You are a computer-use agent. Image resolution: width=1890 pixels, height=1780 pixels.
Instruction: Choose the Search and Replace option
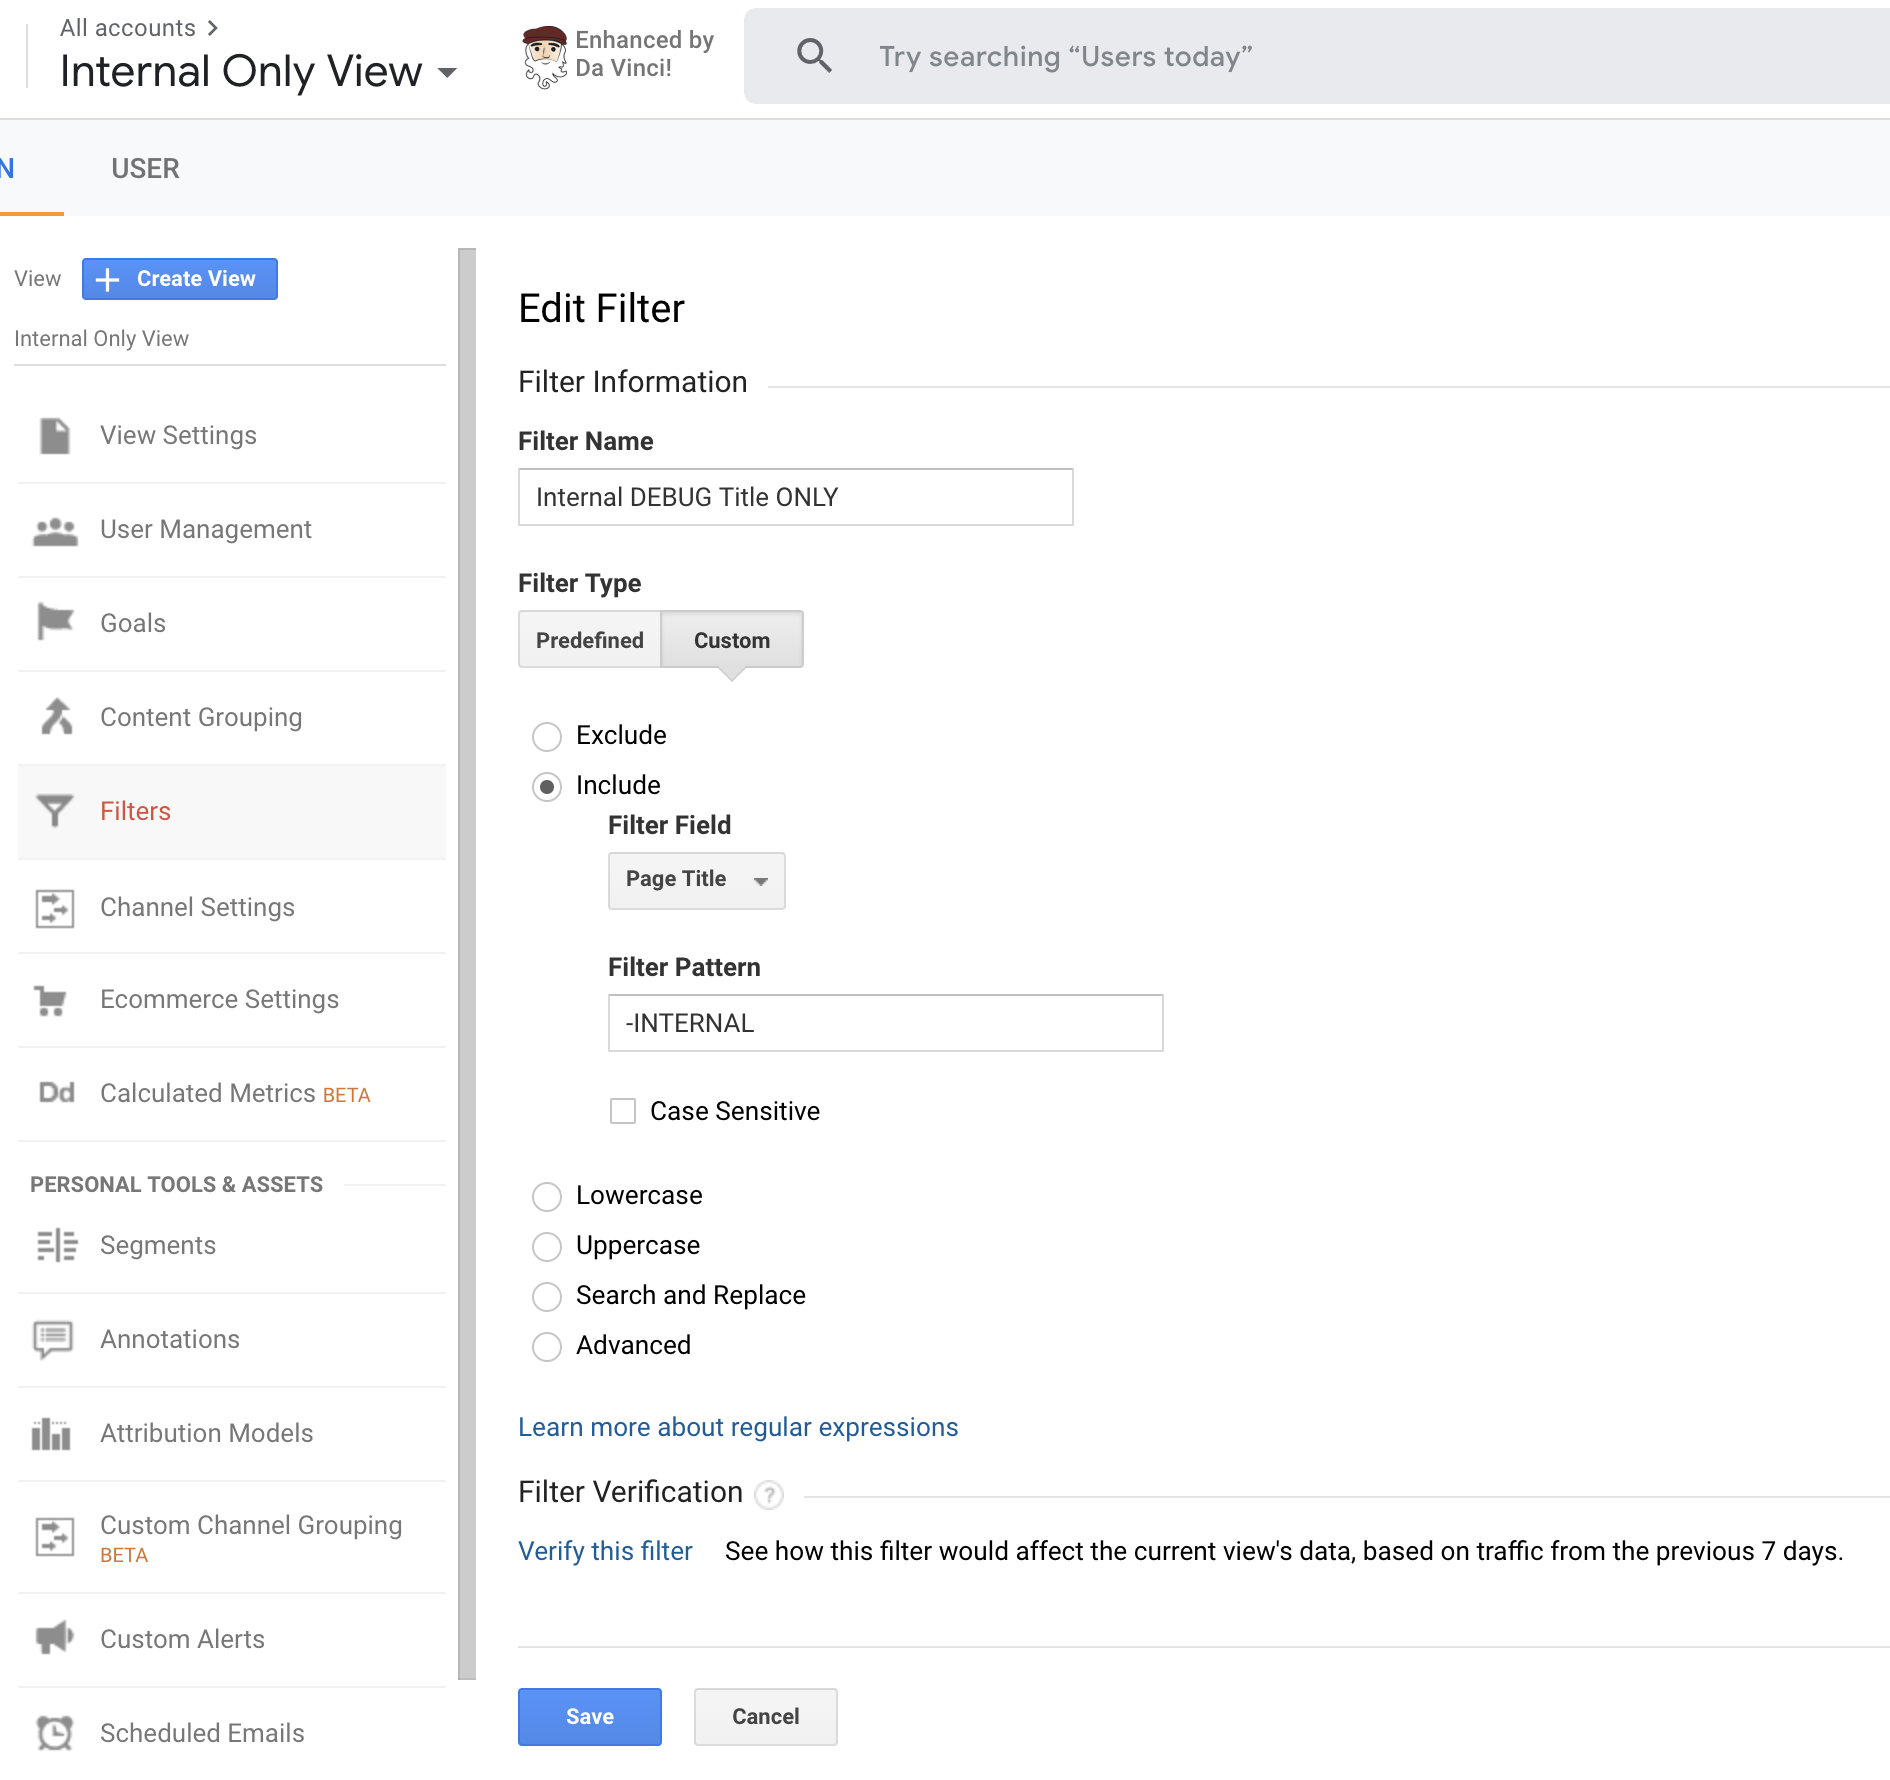tap(547, 1297)
